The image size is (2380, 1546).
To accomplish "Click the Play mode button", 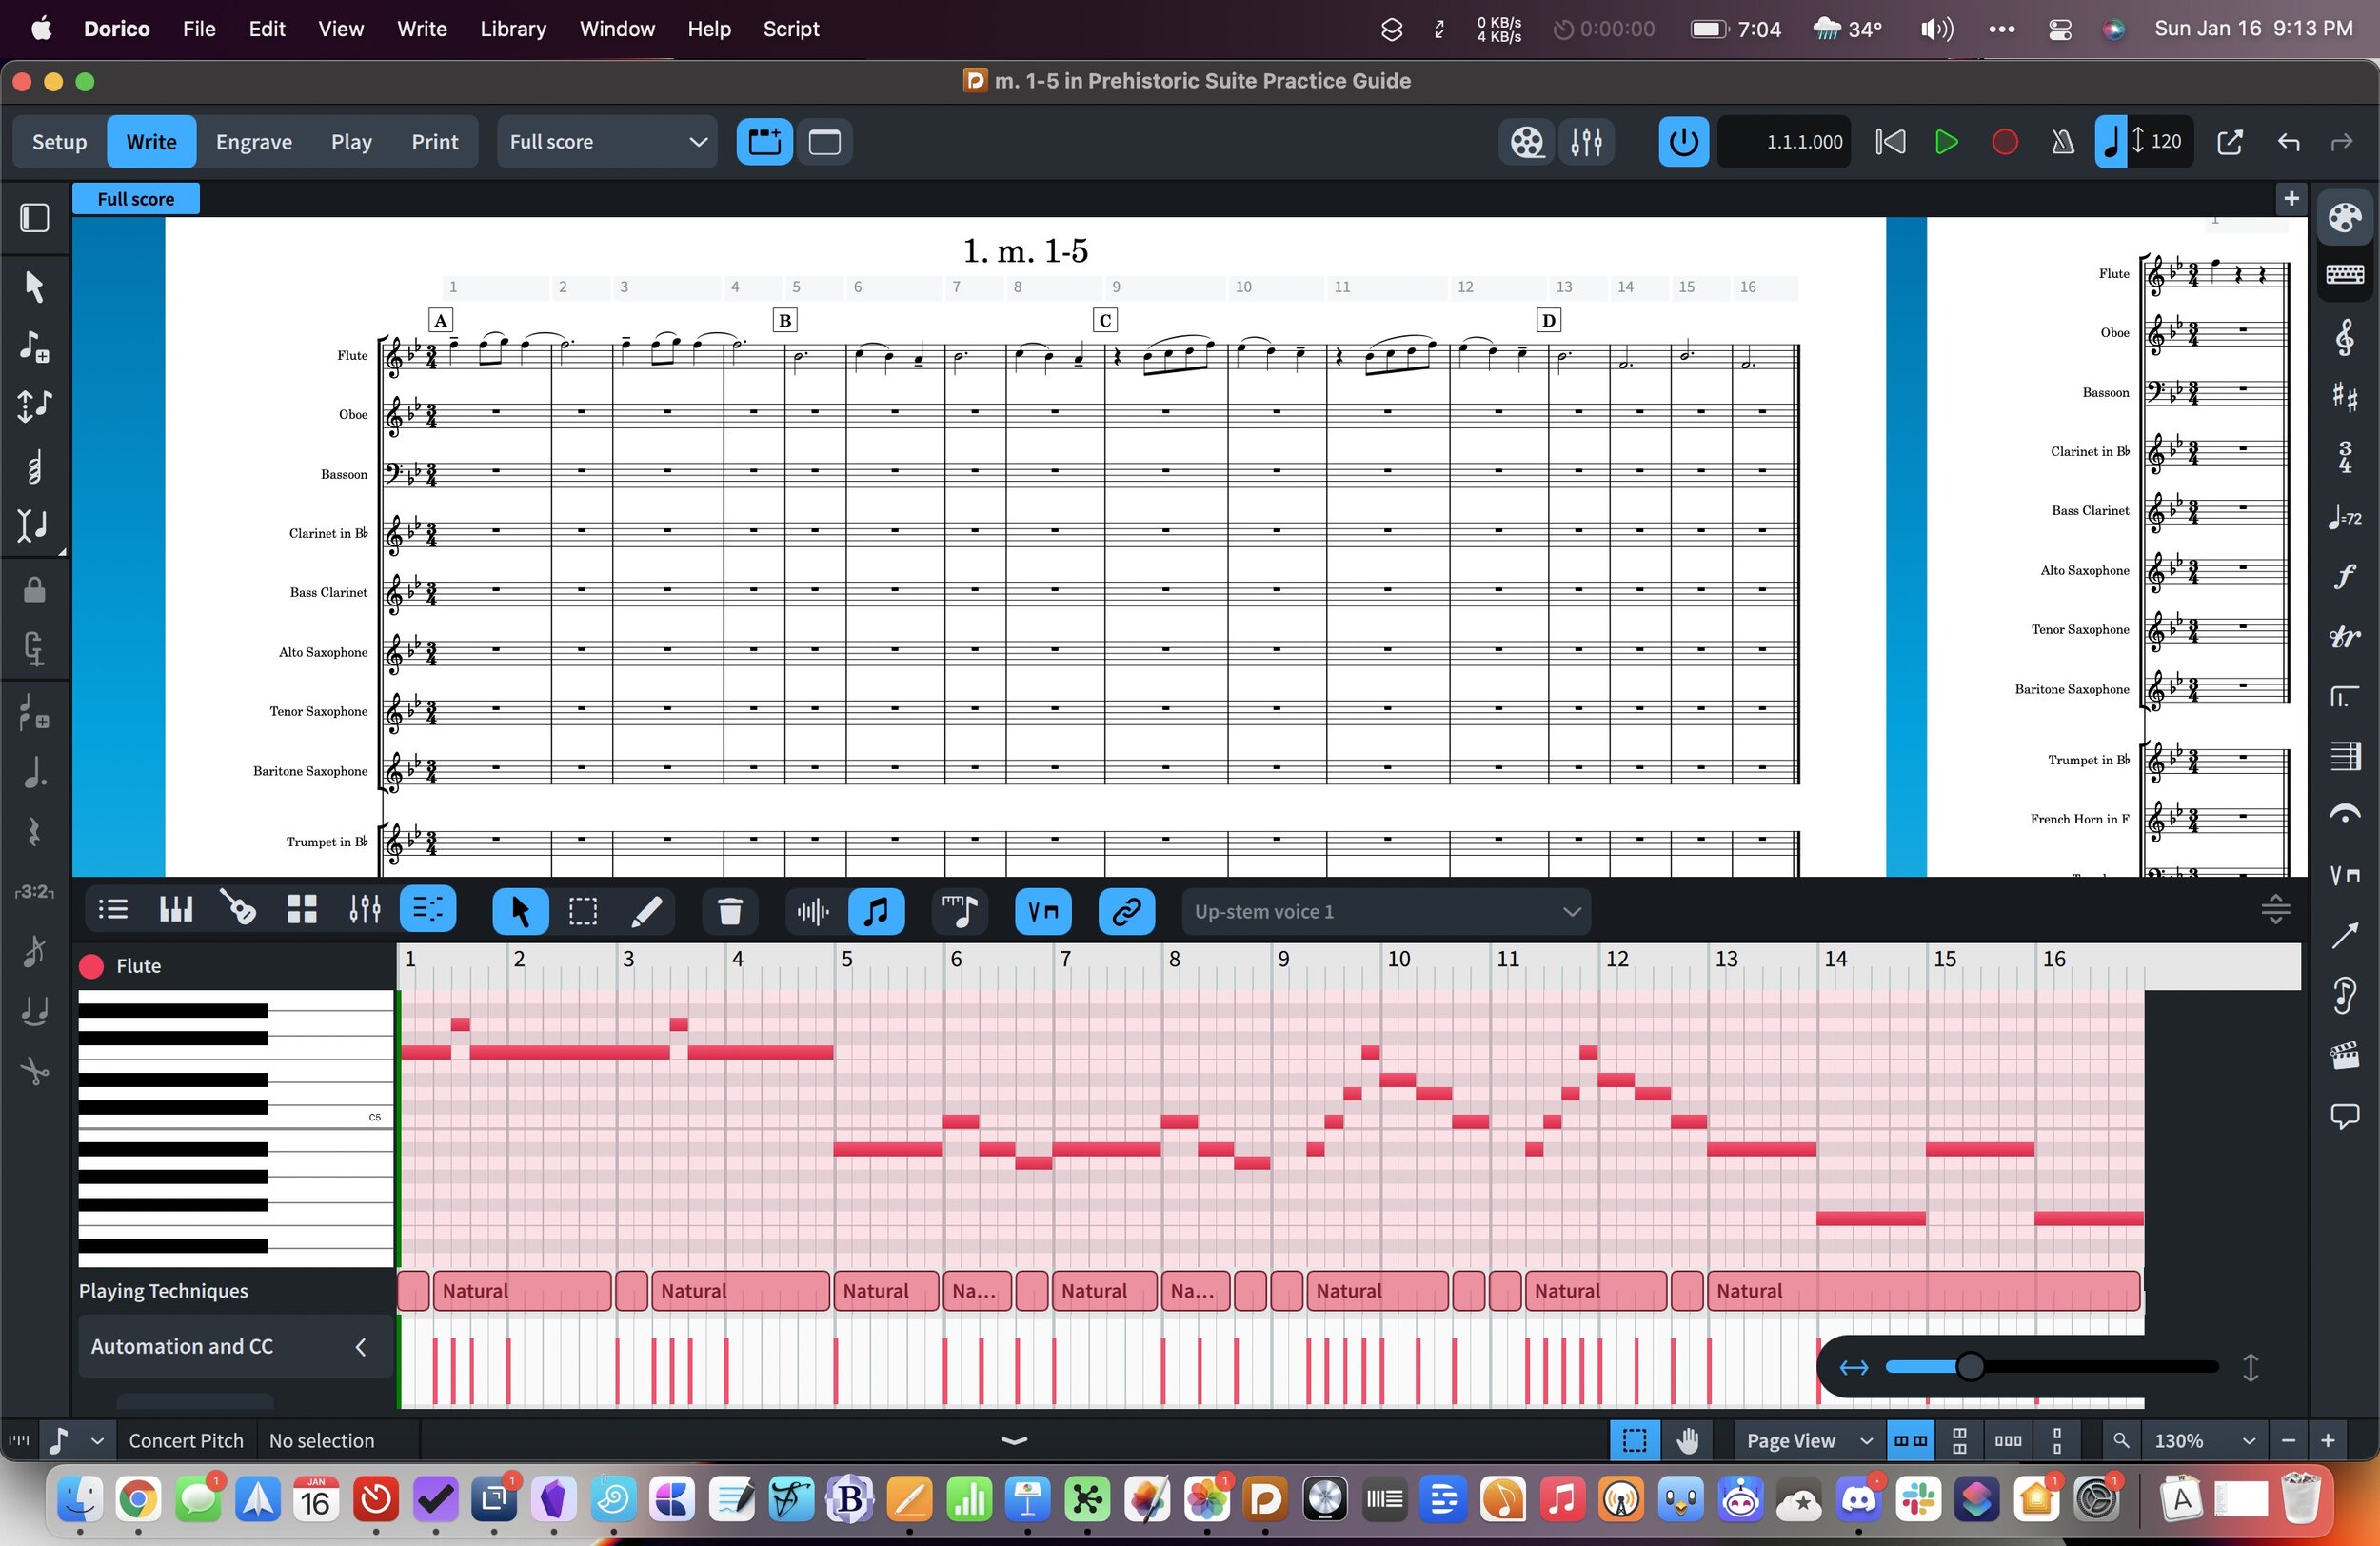I will point(352,141).
